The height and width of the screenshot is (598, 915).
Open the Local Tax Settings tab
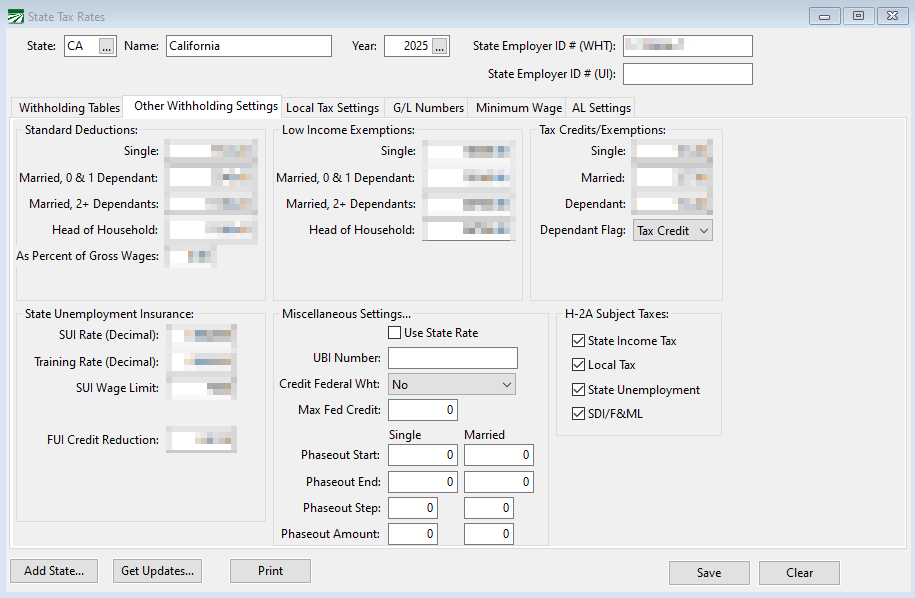click(x=332, y=108)
